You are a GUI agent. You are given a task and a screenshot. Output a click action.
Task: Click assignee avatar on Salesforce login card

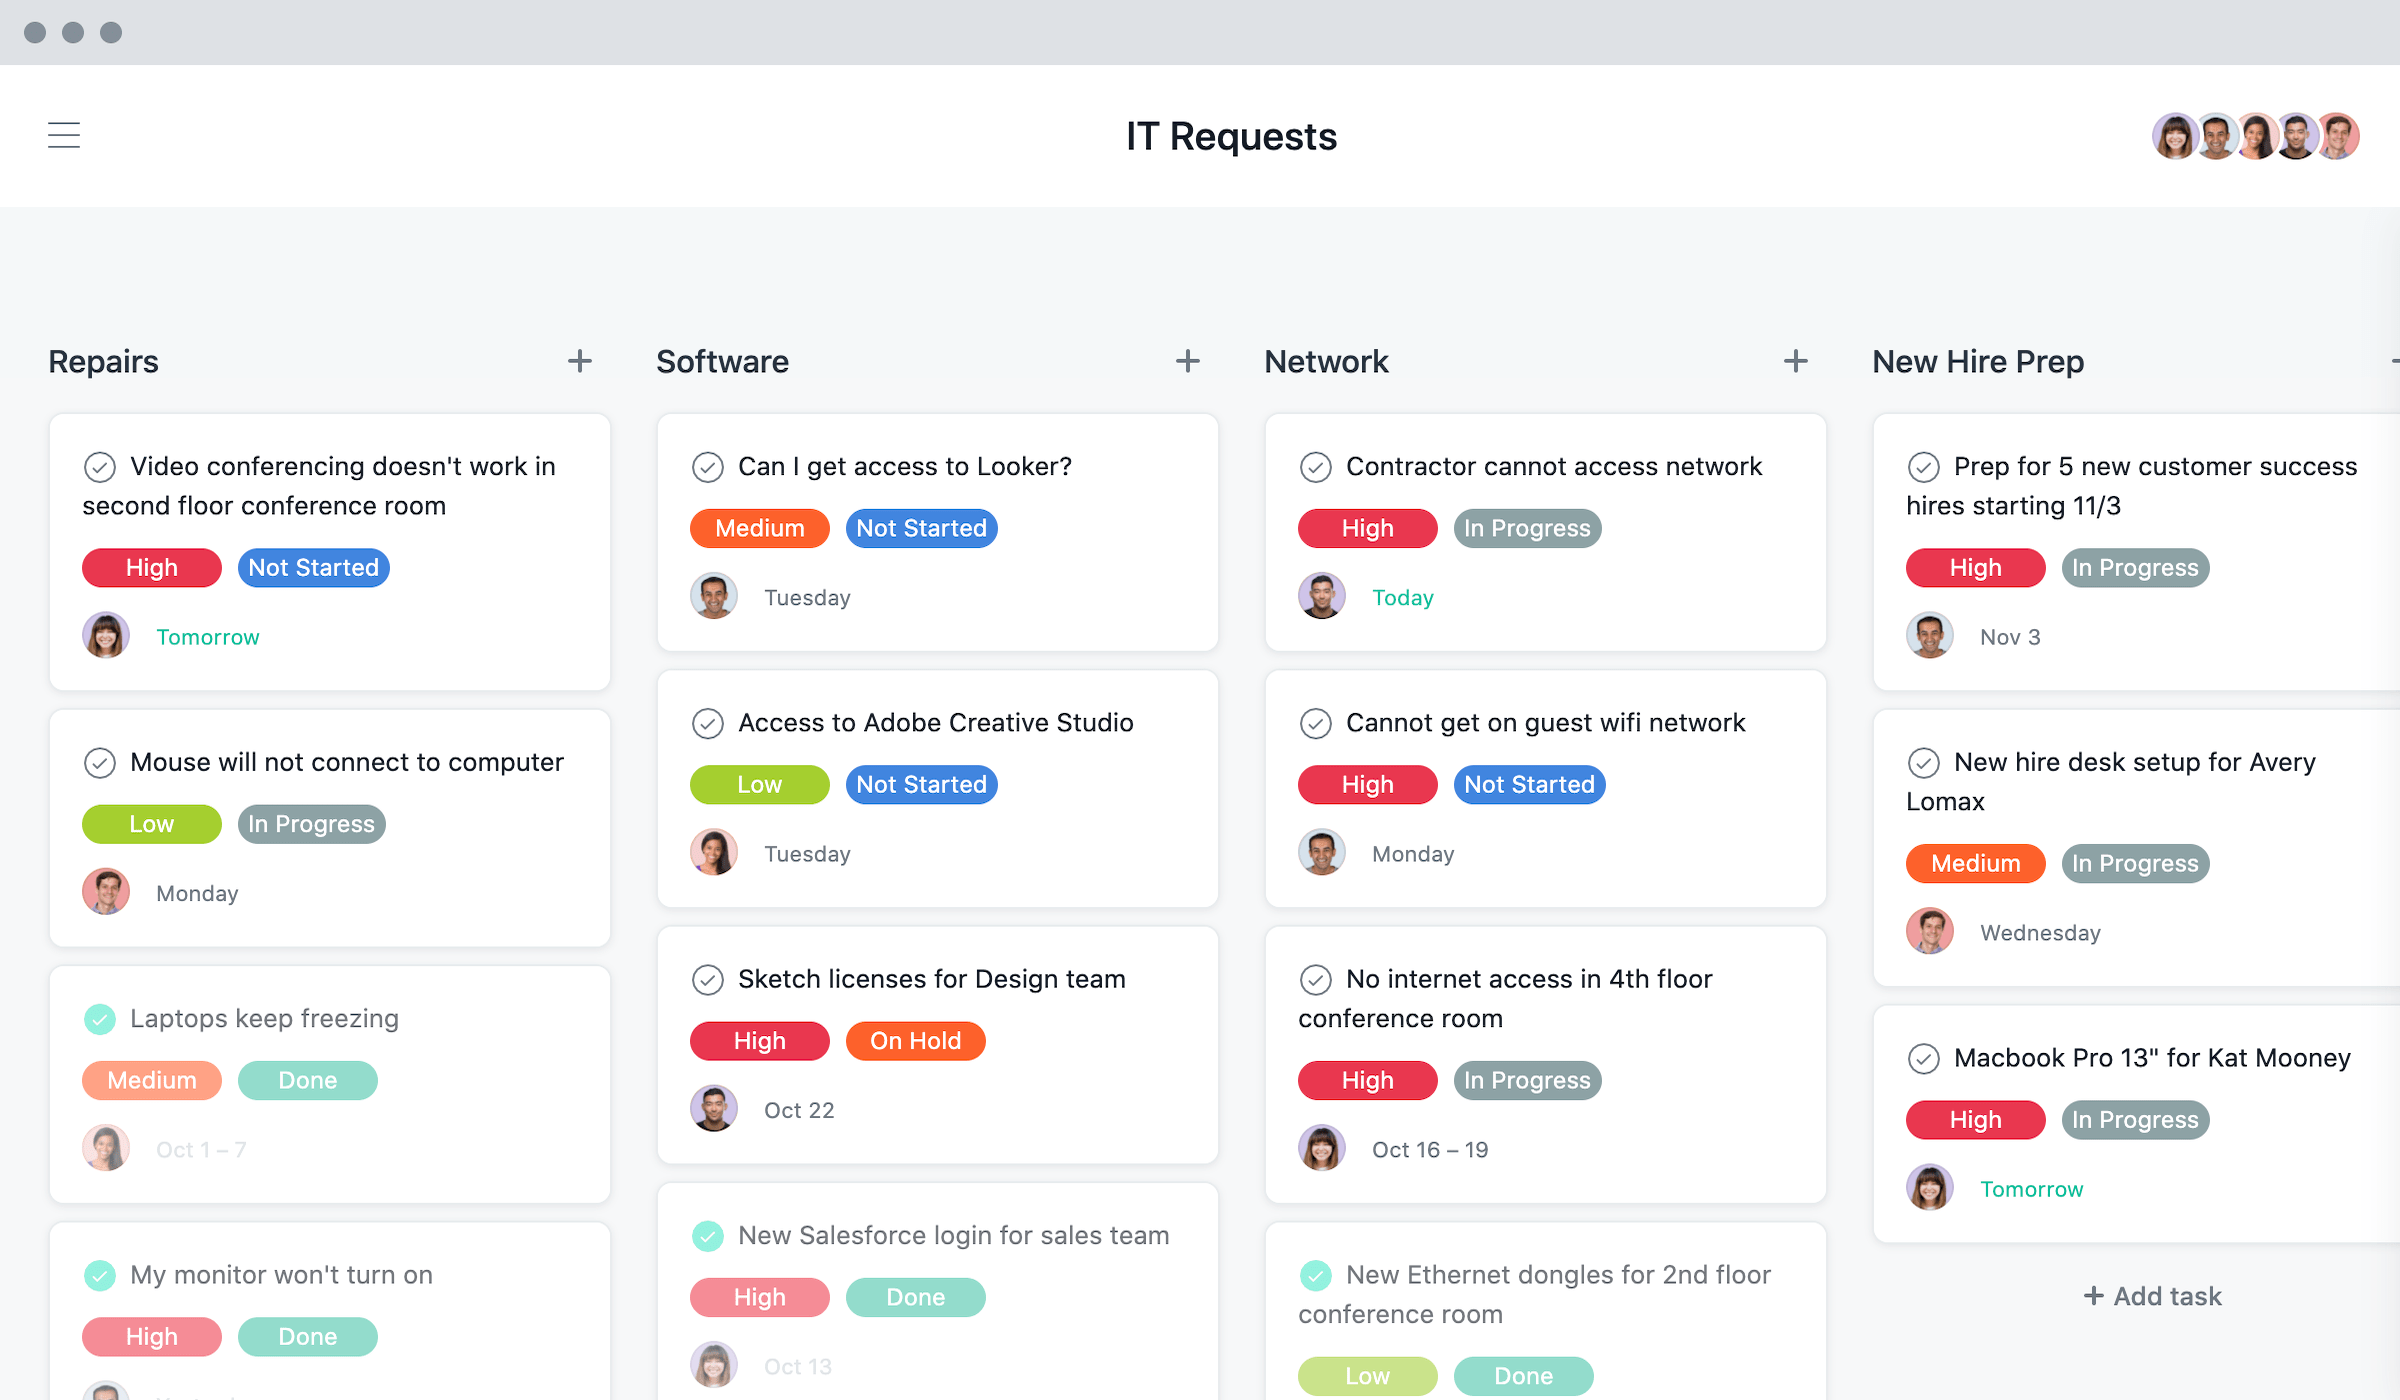714,1365
